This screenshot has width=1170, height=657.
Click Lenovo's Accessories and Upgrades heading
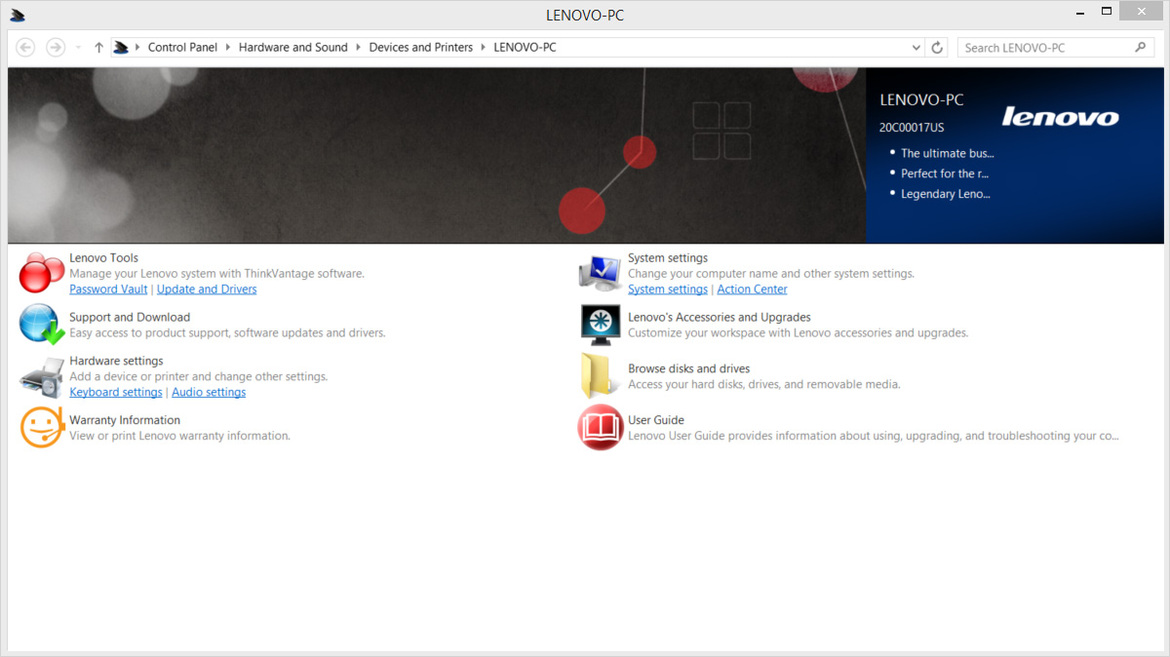coord(719,317)
